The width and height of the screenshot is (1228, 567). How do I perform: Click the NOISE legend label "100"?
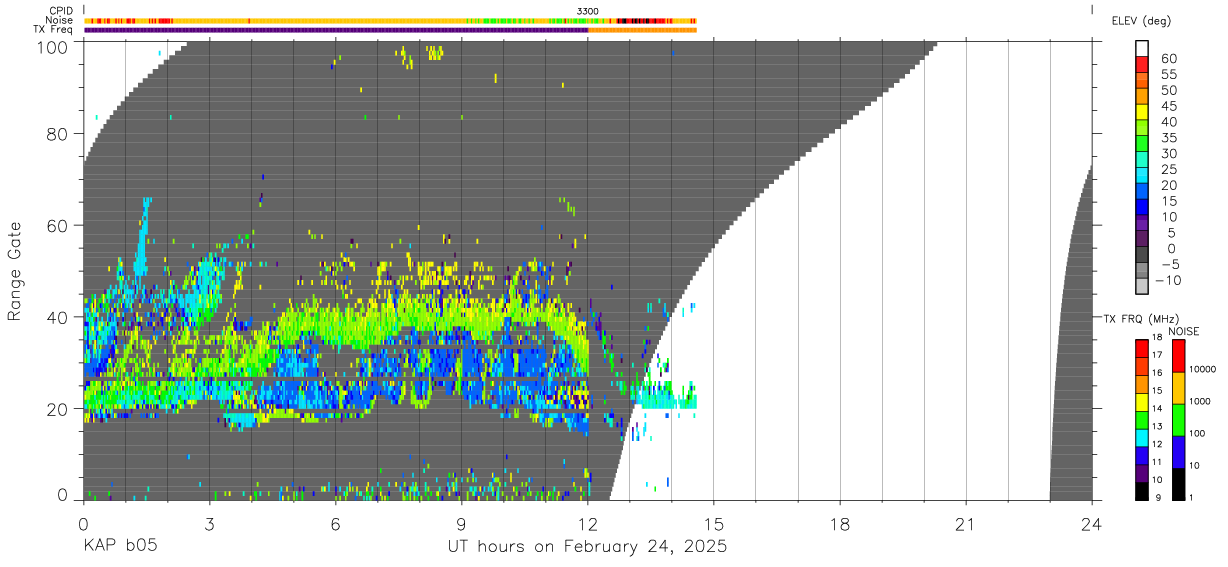(1197, 433)
